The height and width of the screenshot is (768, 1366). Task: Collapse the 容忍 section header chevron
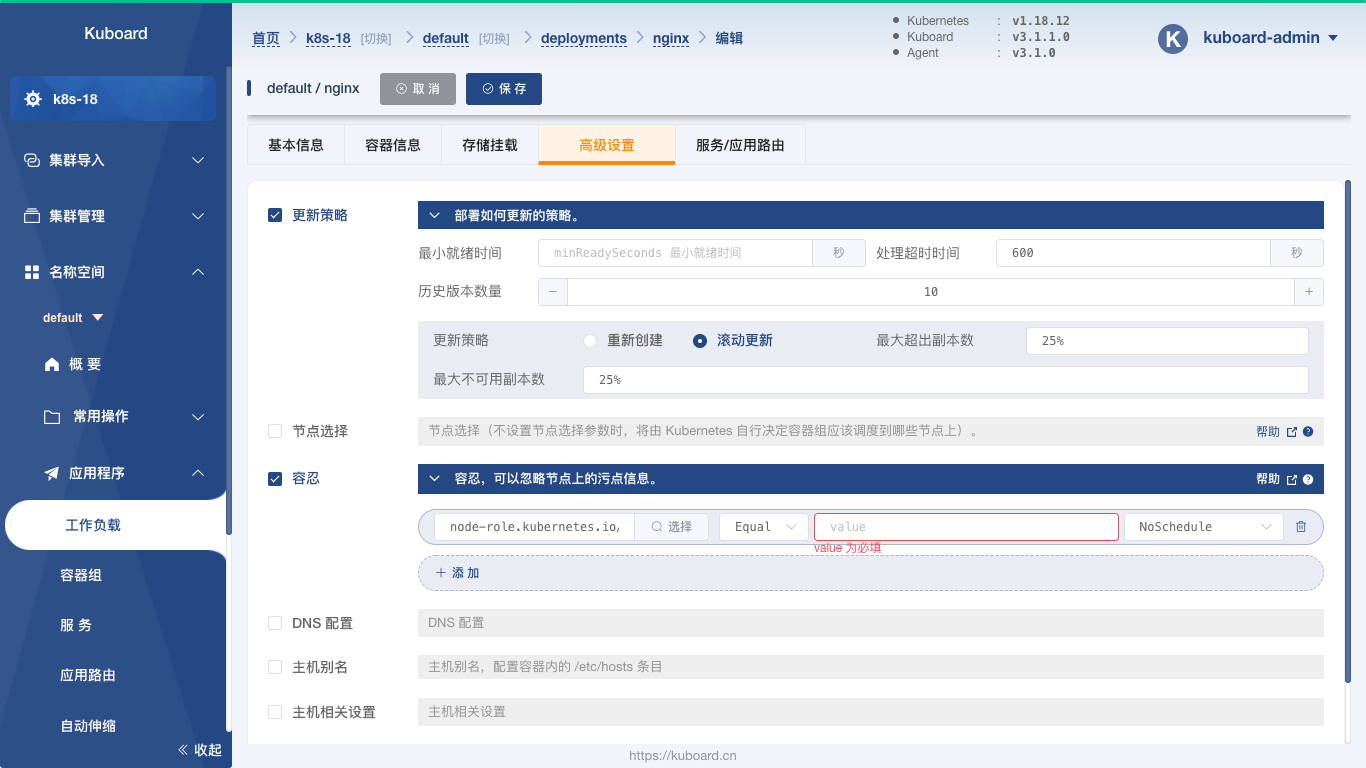pos(434,479)
